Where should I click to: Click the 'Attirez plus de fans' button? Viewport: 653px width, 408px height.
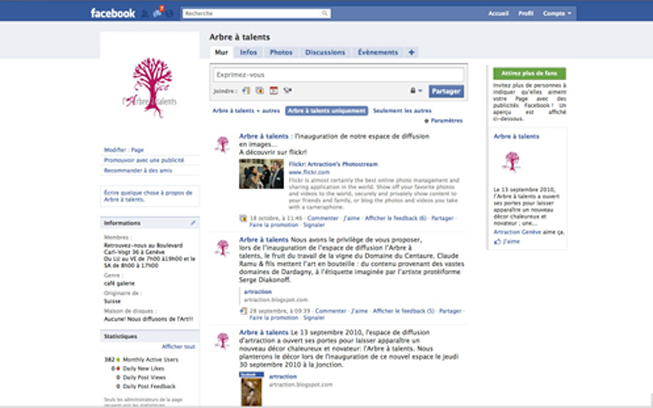529,74
